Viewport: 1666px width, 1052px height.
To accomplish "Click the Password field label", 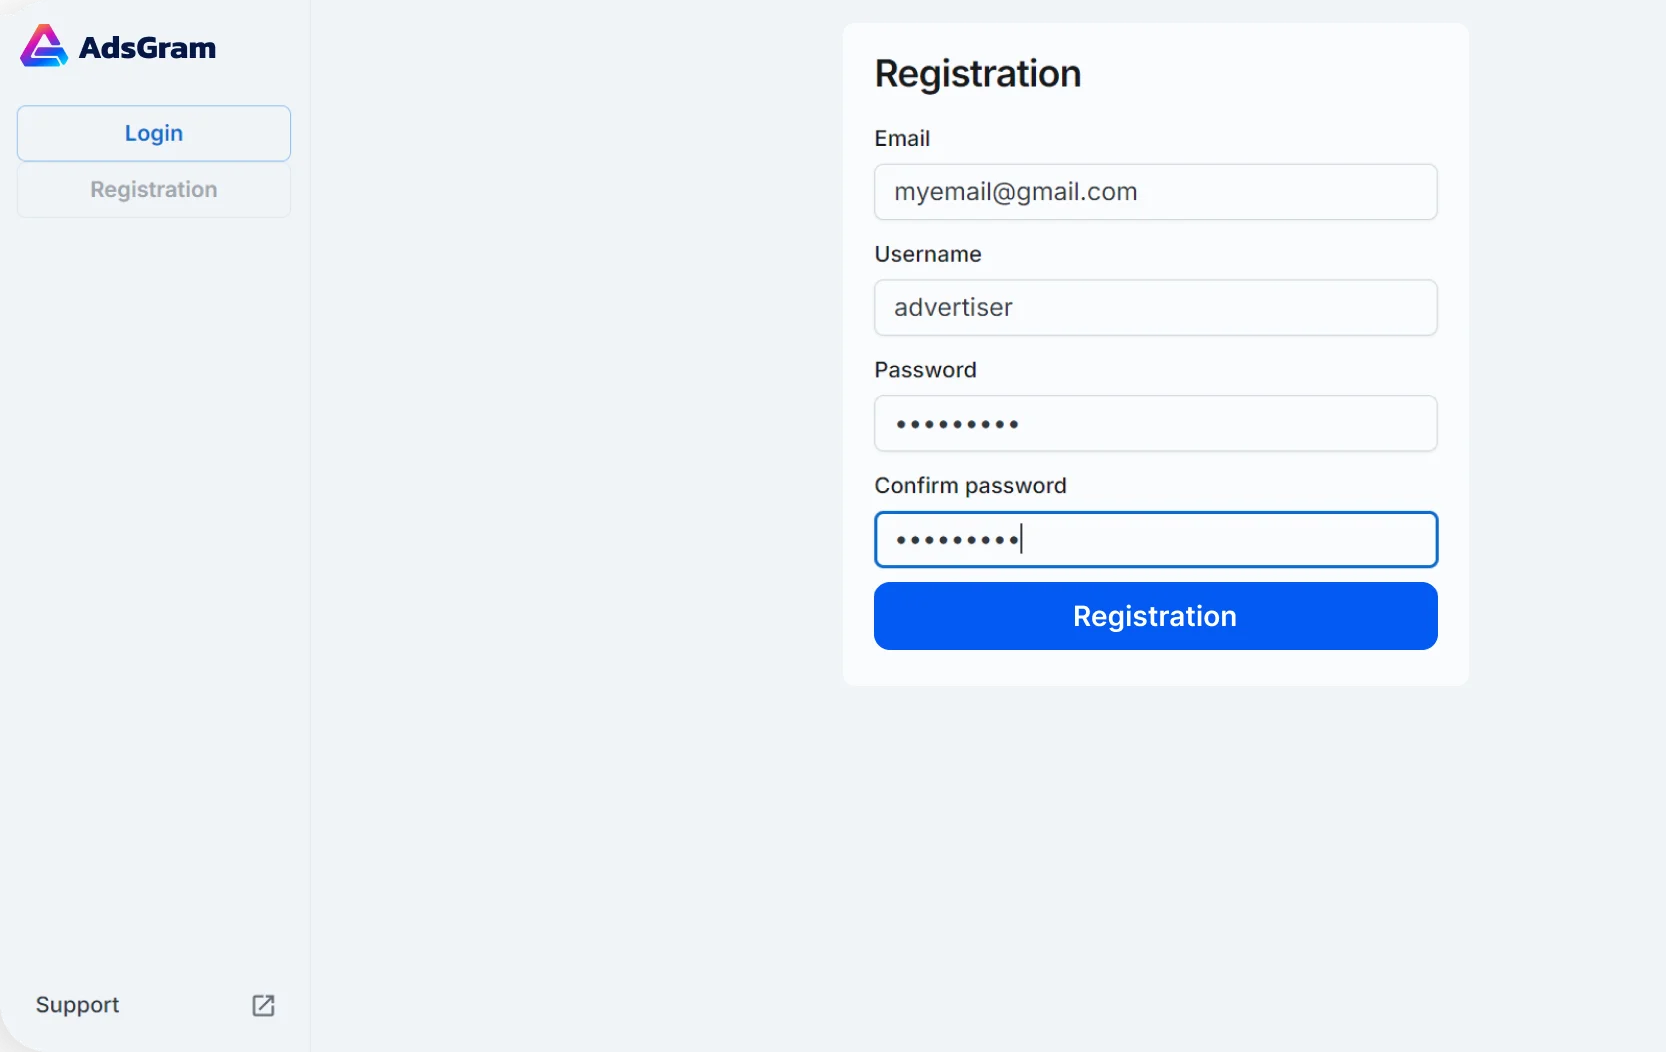I will tap(926, 370).
